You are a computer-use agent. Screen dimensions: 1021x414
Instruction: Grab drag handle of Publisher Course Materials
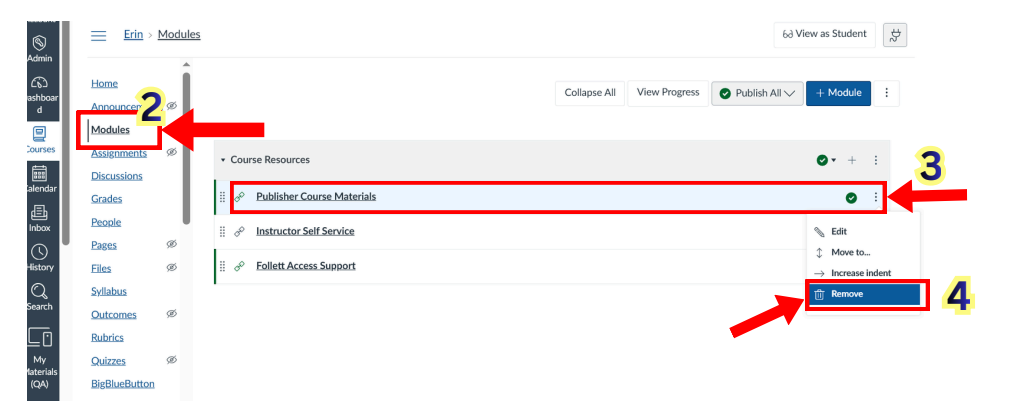coord(222,197)
